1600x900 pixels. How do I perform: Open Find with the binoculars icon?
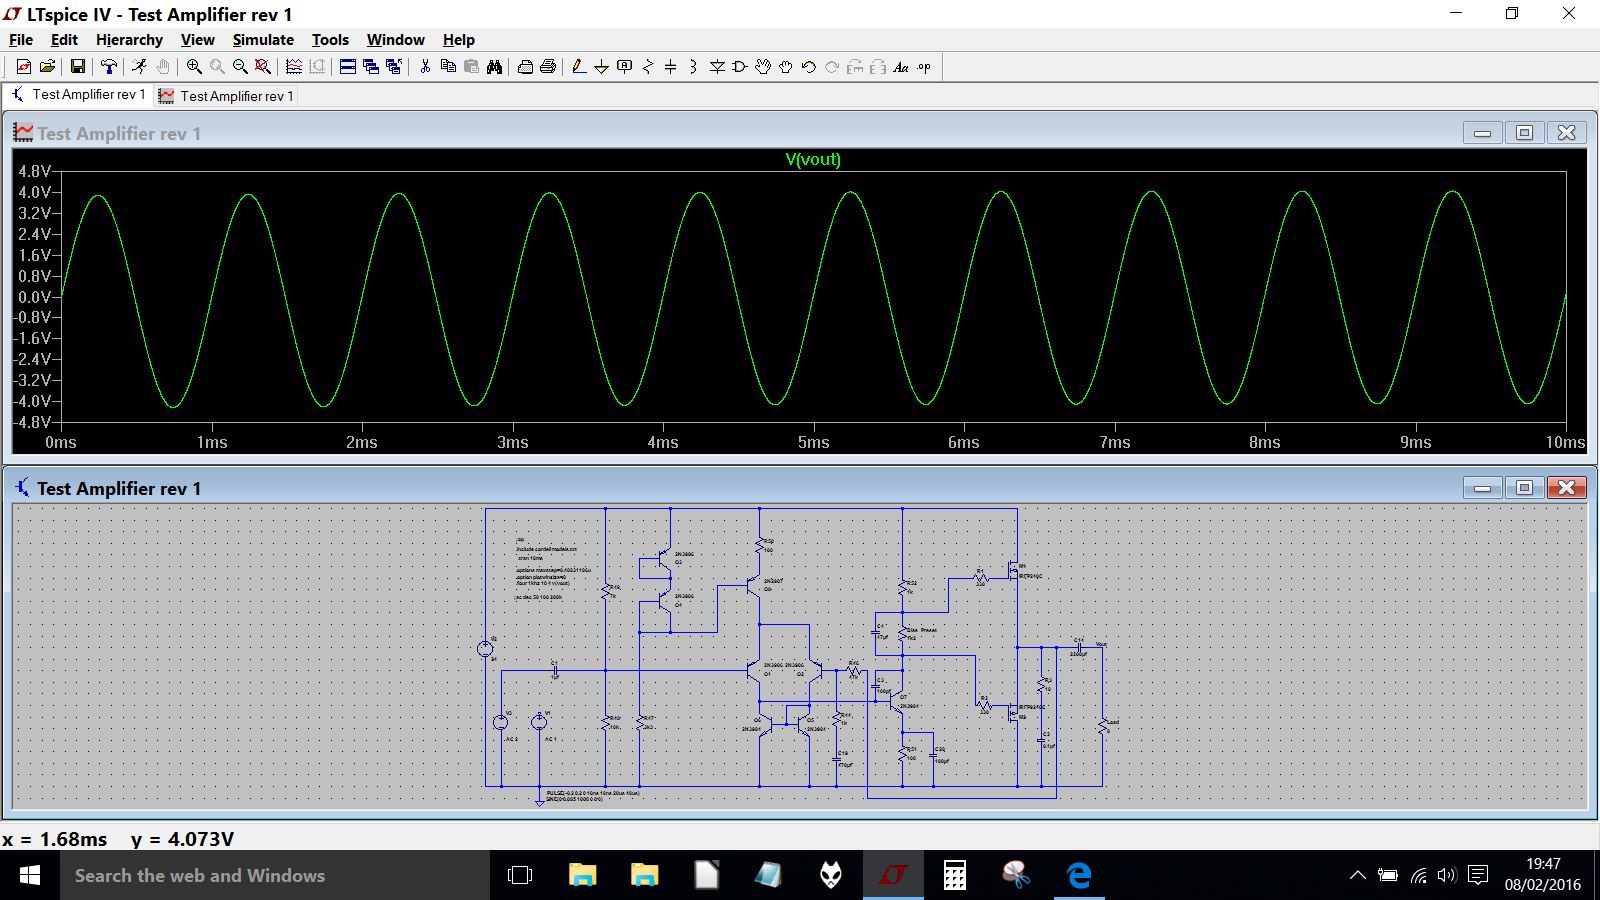(494, 67)
